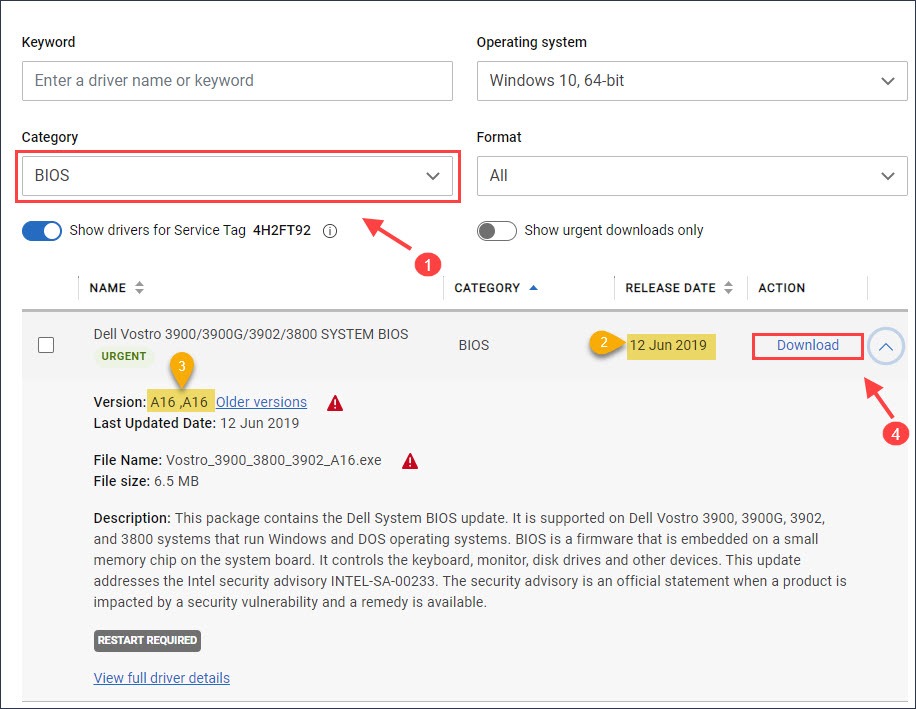This screenshot has height=709, width=916.
Task: Tick the Dell Vostro SYSTEM BIOS checkbox
Action: (x=46, y=345)
